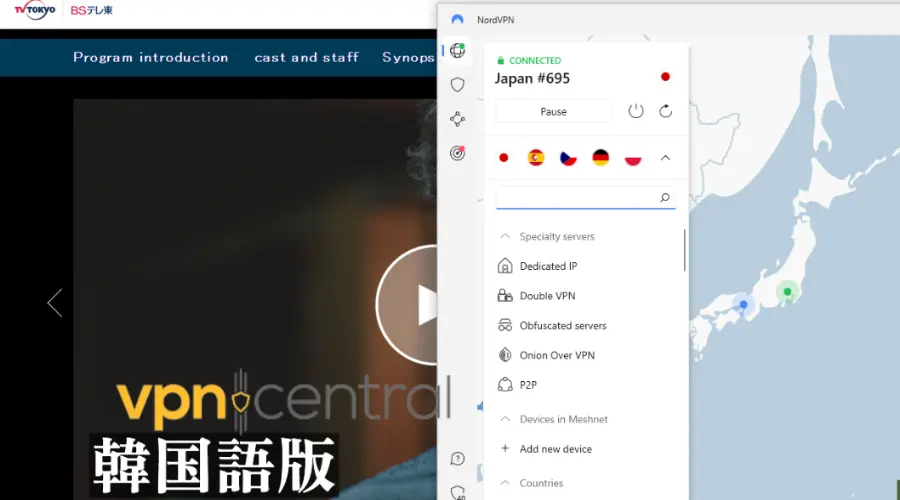Image resolution: width=900 pixels, height=500 pixels.
Task: Click the server list scrollbar
Action: point(684,250)
